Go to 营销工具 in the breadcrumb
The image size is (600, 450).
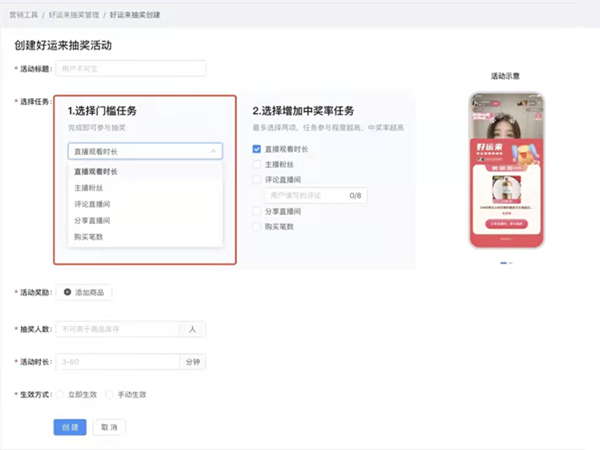pyautogui.click(x=23, y=15)
